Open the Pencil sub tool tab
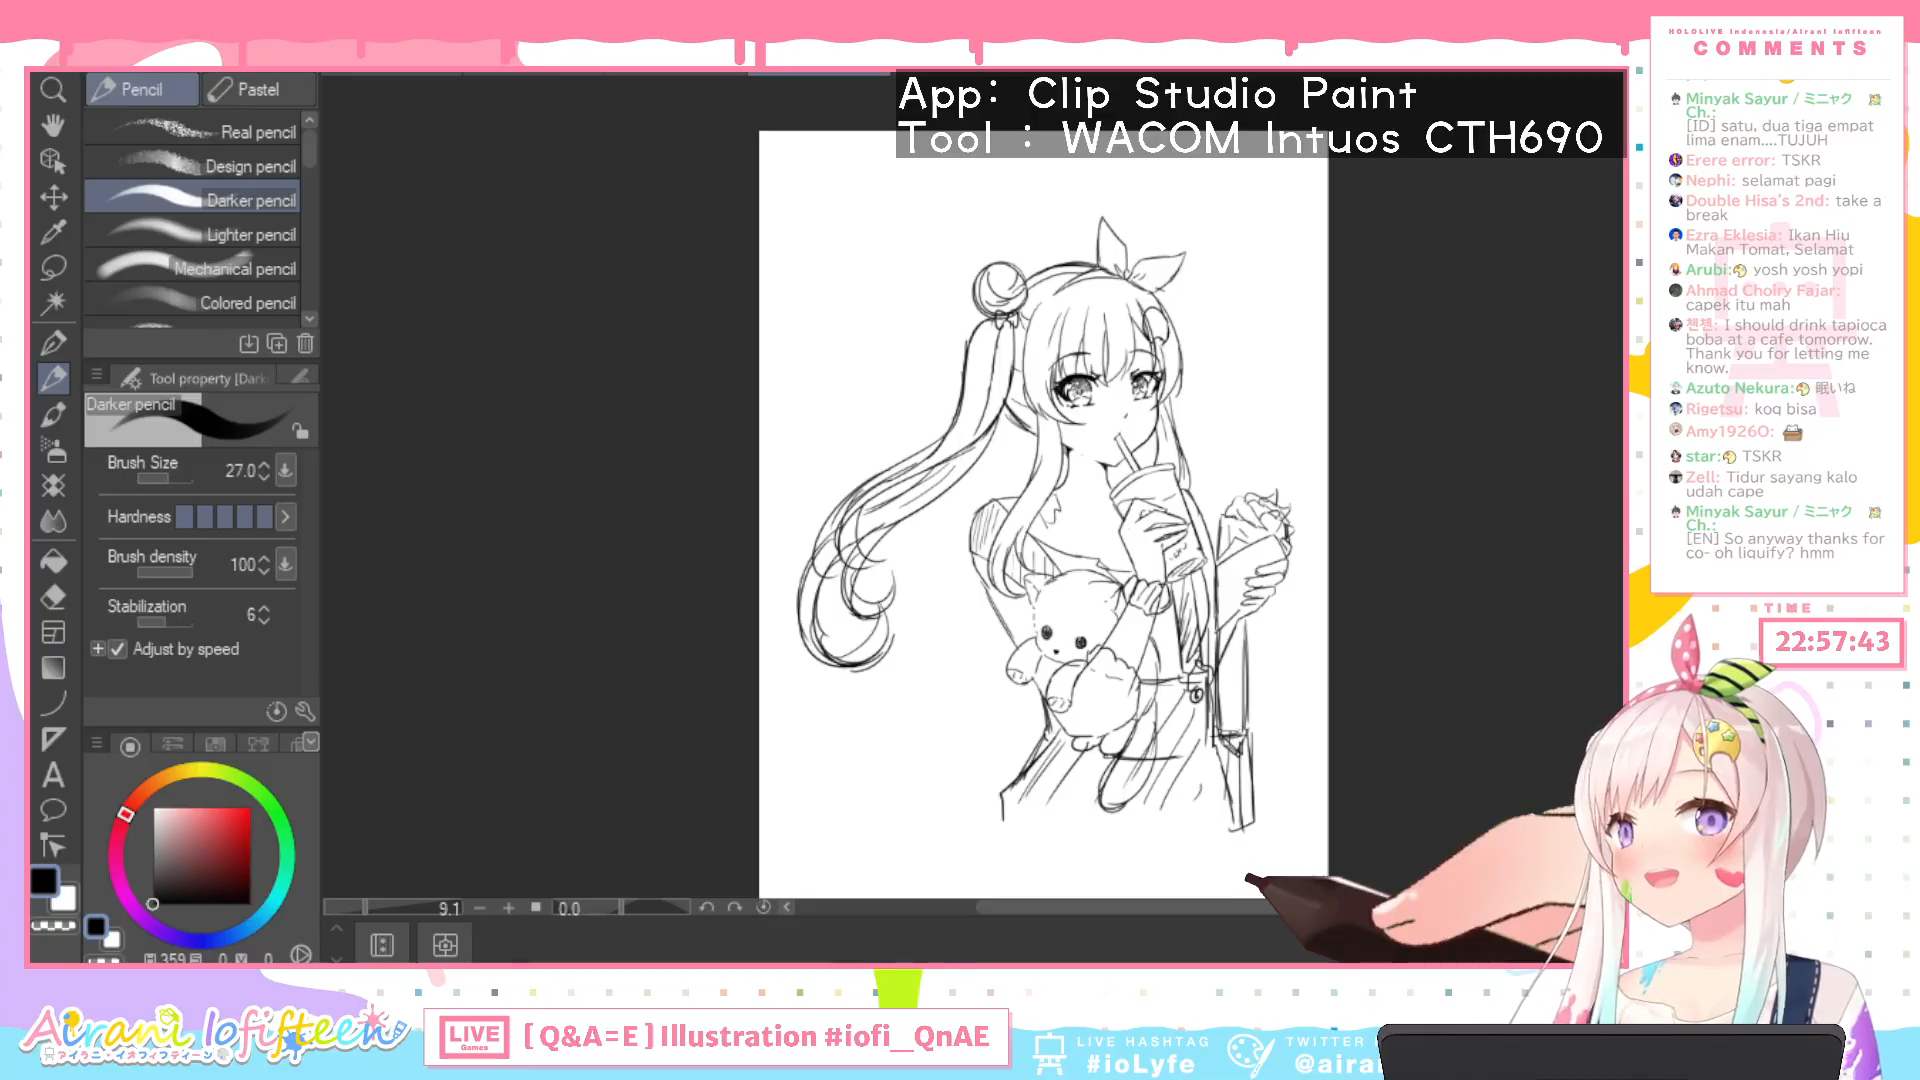 [x=141, y=90]
